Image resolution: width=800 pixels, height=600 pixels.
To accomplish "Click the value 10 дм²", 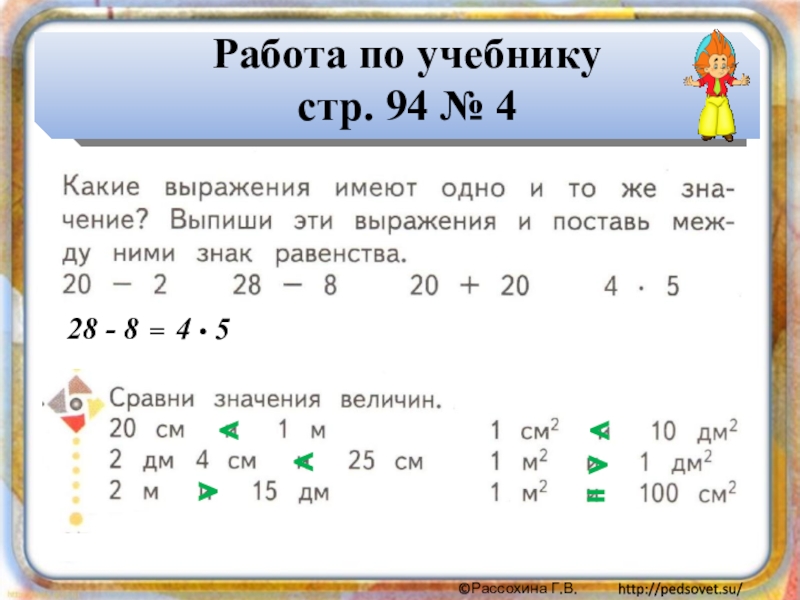I will (694, 431).
